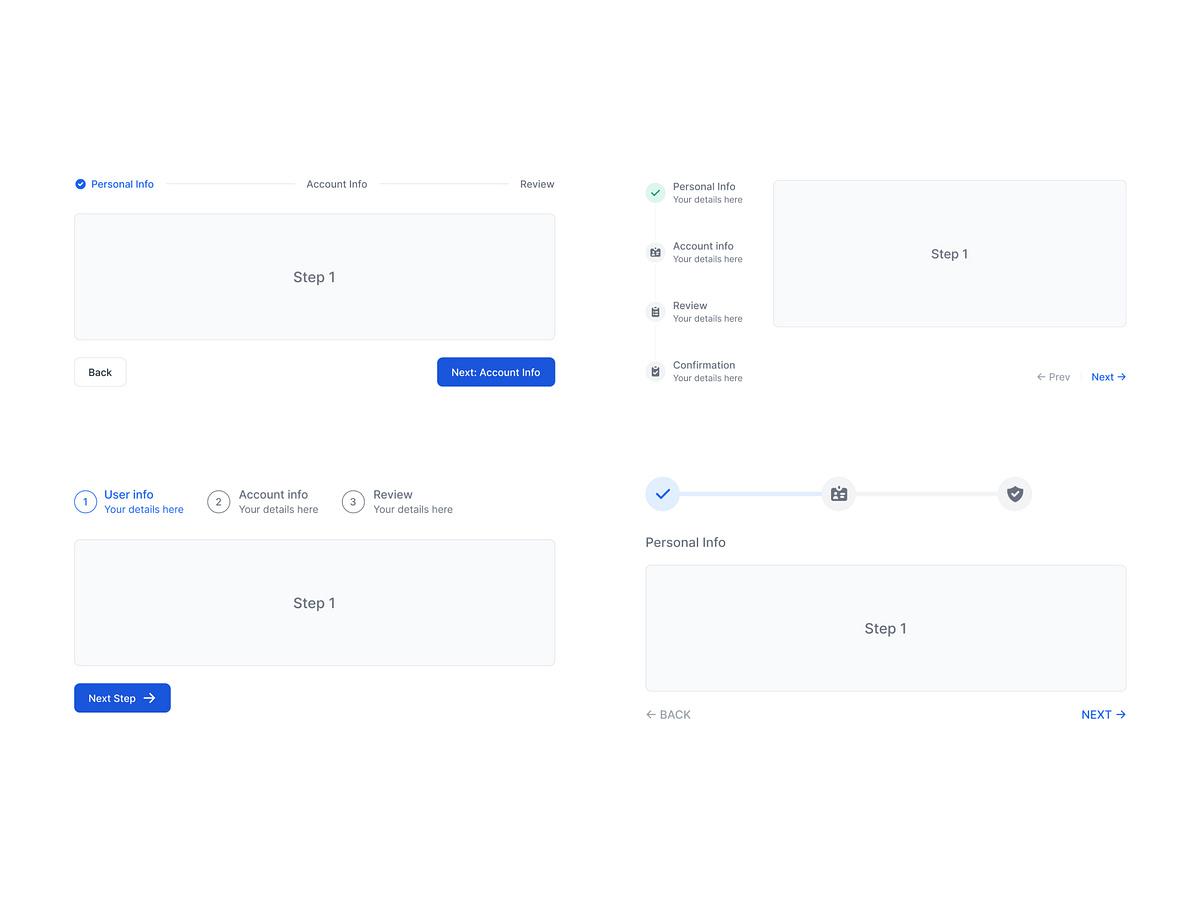Click the Step 1 content placeholder area
Screen dimensions: 1200x900
[314, 277]
